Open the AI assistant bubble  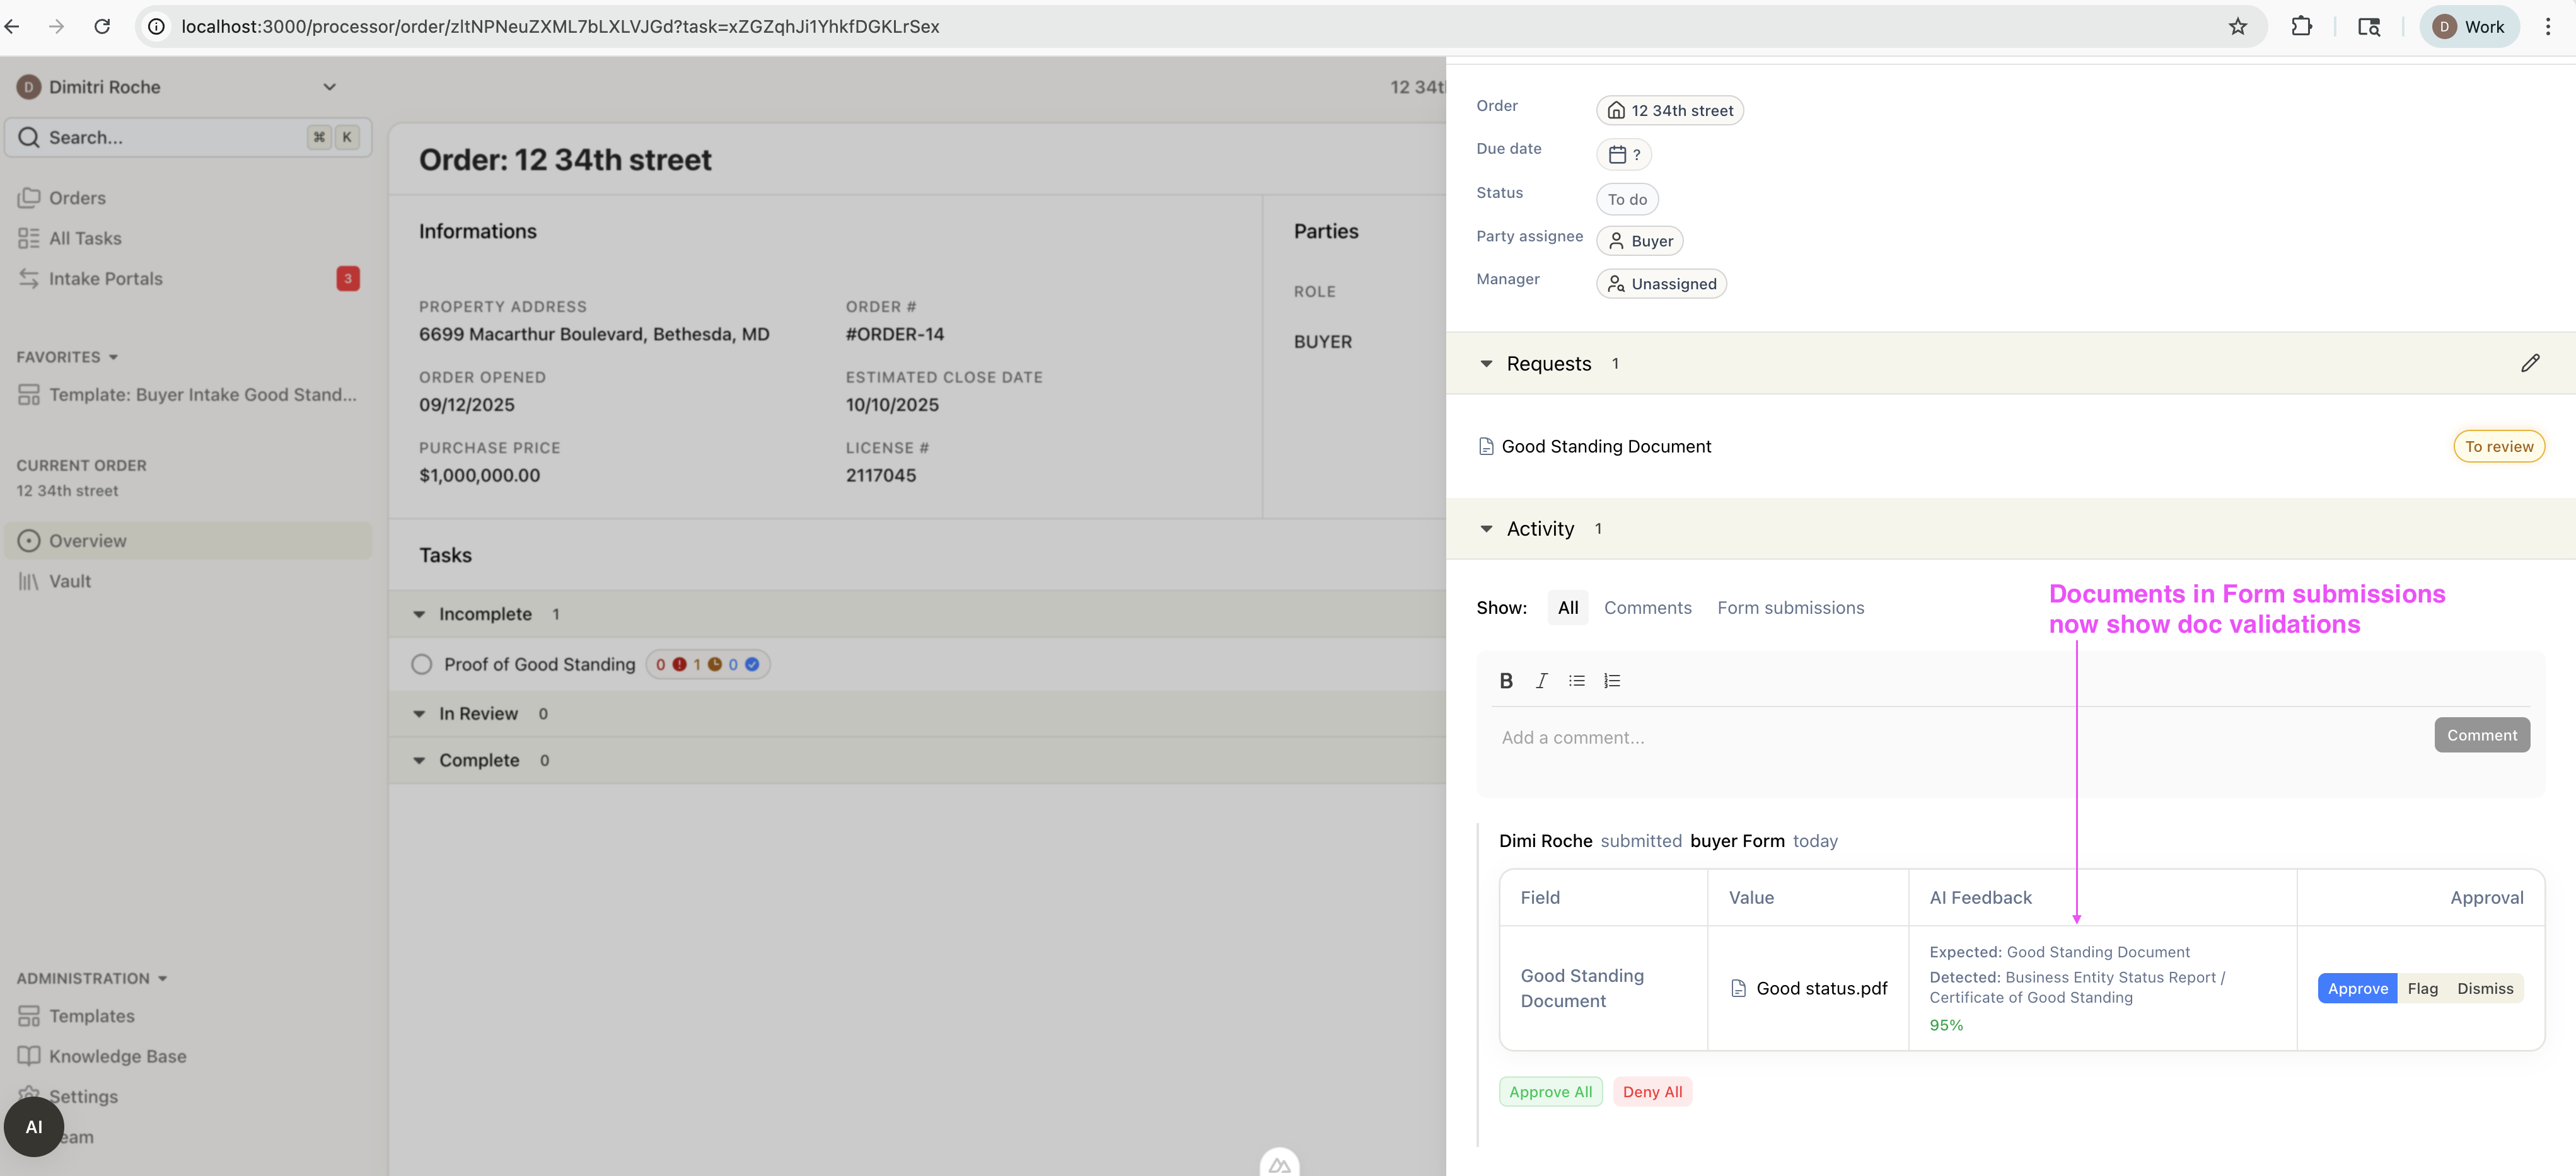point(34,1126)
